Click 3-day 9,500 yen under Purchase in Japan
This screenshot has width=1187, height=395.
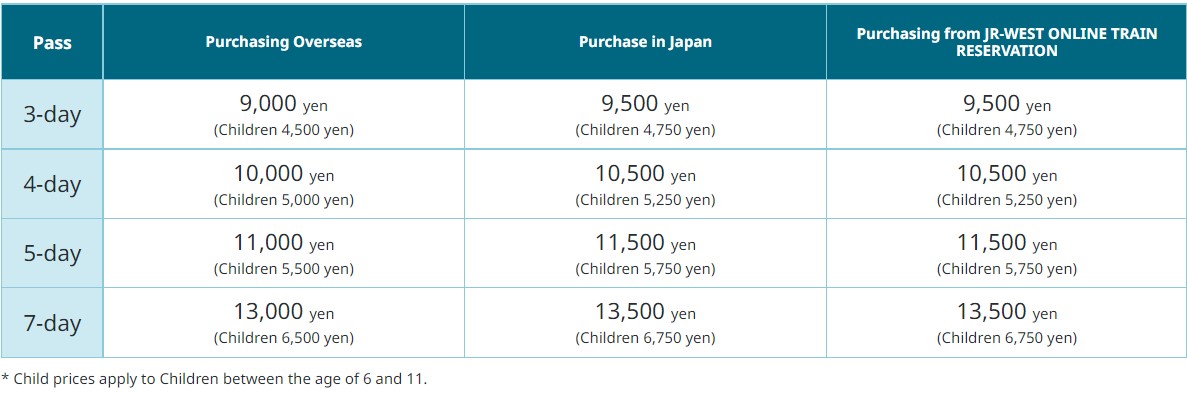coord(645,104)
